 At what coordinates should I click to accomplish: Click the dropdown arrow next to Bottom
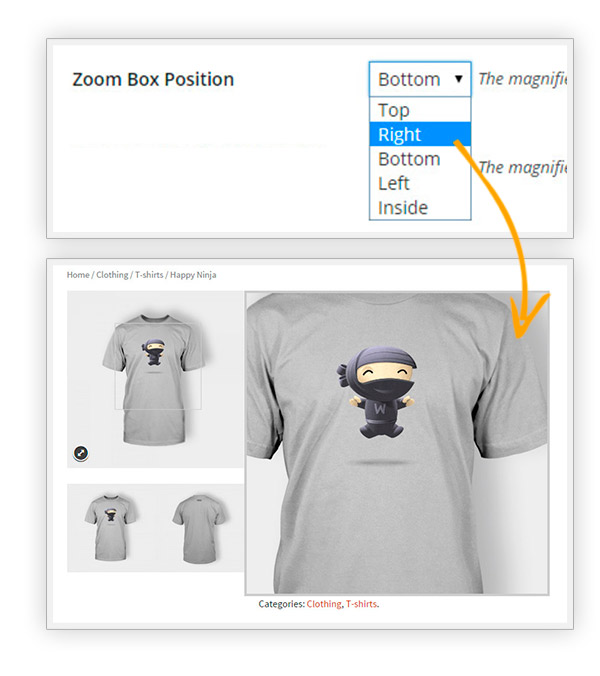click(x=459, y=79)
